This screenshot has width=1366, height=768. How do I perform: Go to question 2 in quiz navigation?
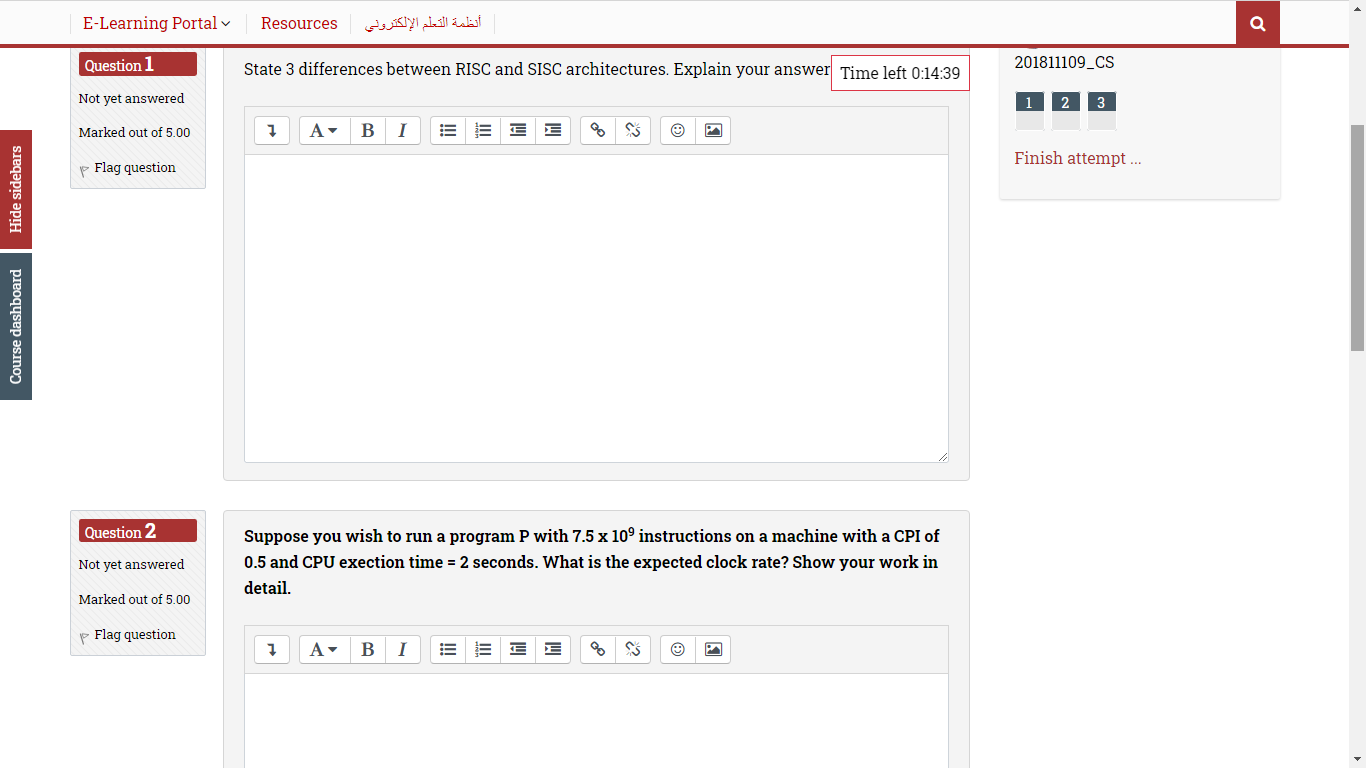[x=1065, y=110]
